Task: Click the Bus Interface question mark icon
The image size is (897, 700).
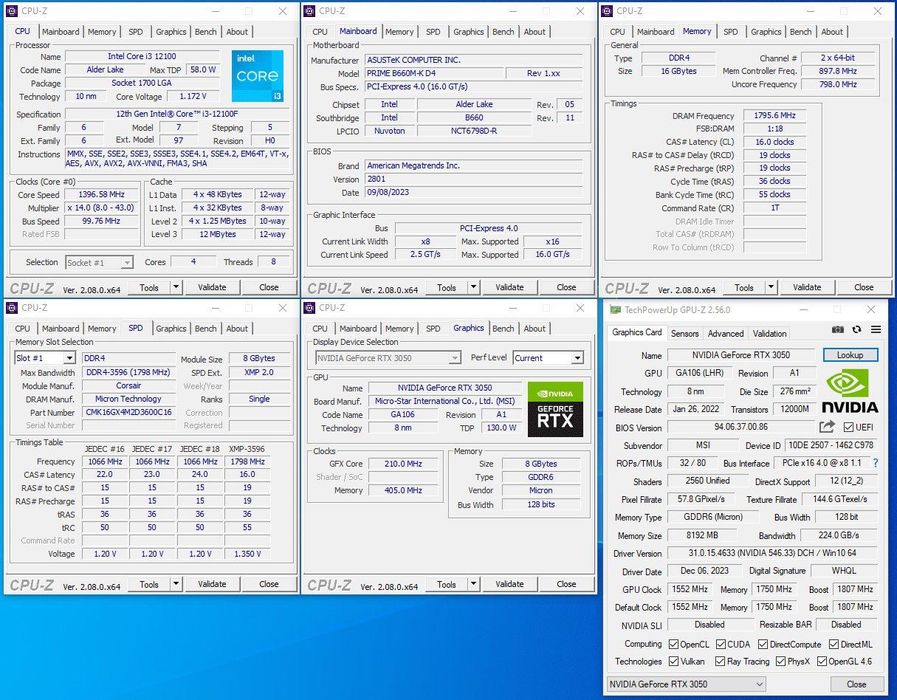Action: [x=875, y=463]
